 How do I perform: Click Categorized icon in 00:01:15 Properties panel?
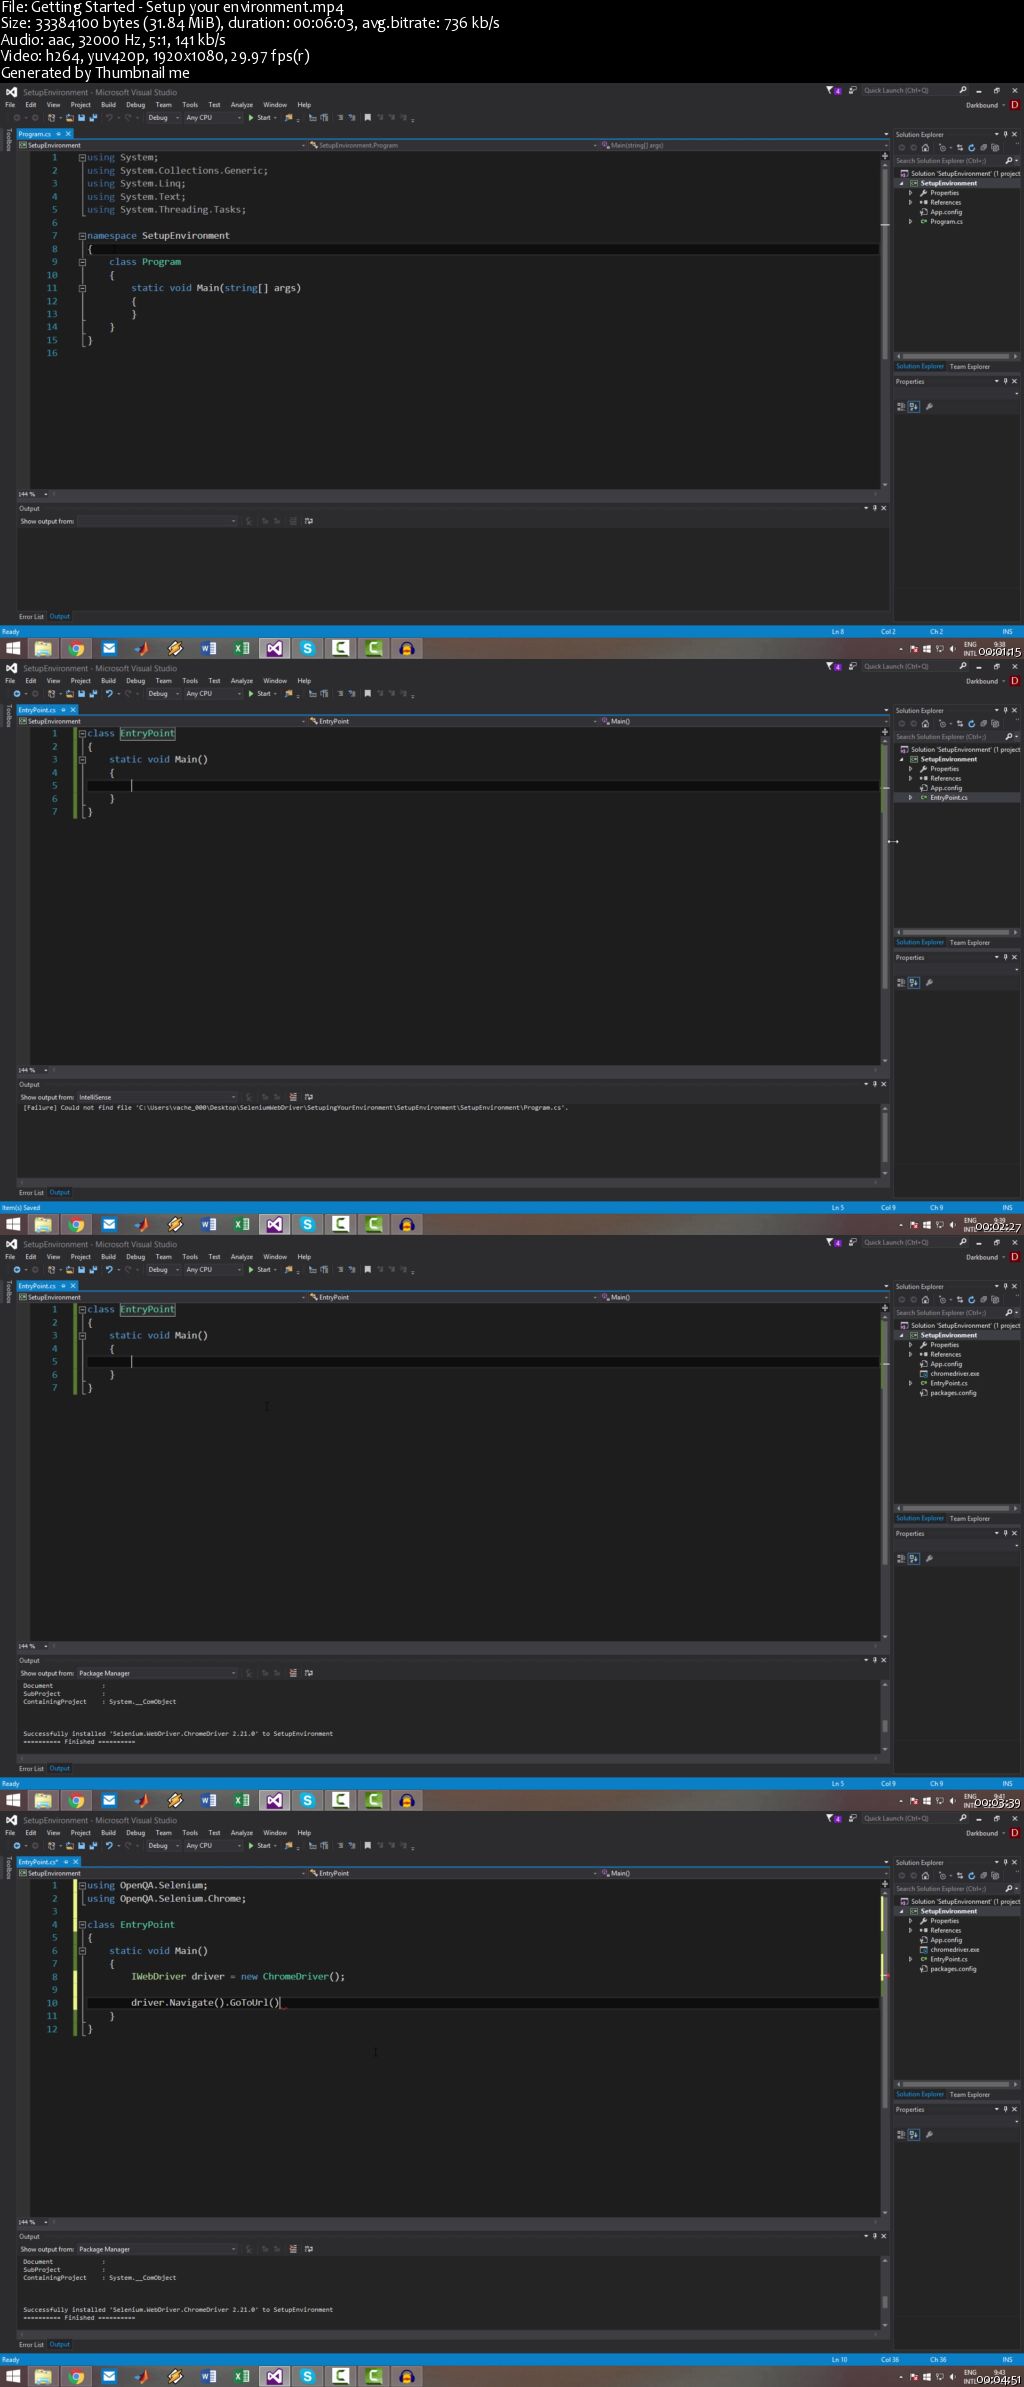pyautogui.click(x=901, y=407)
